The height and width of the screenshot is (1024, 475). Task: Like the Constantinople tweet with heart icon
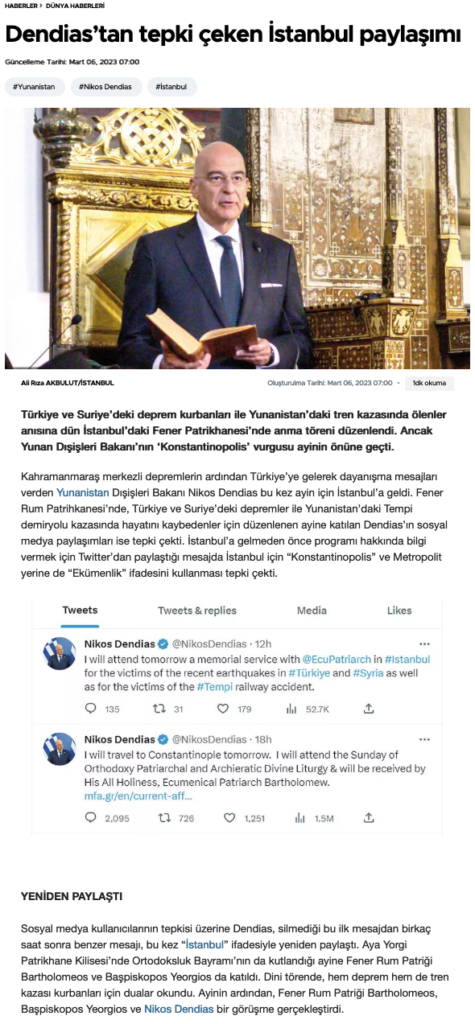(229, 817)
